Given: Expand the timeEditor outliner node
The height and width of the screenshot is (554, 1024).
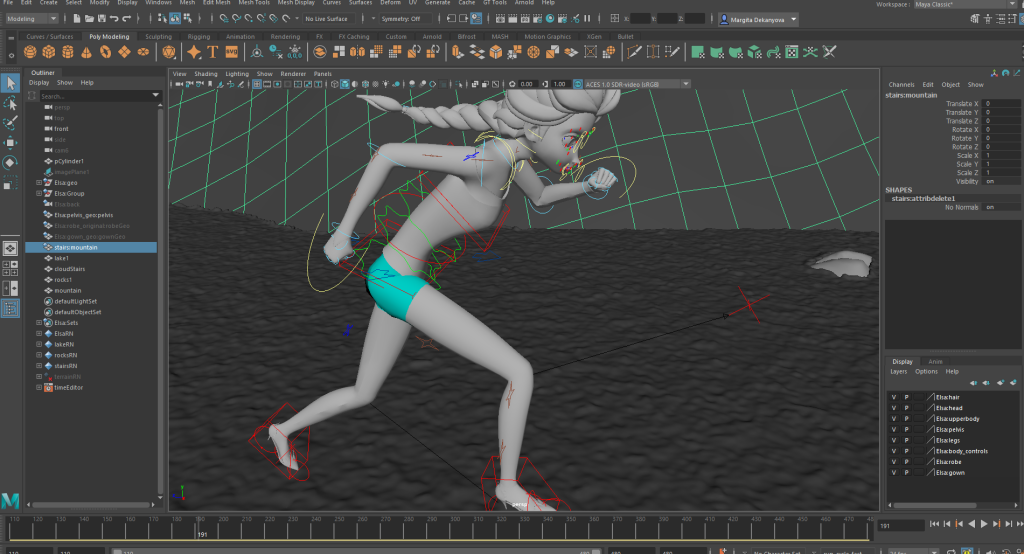Looking at the screenshot, I should [39, 387].
